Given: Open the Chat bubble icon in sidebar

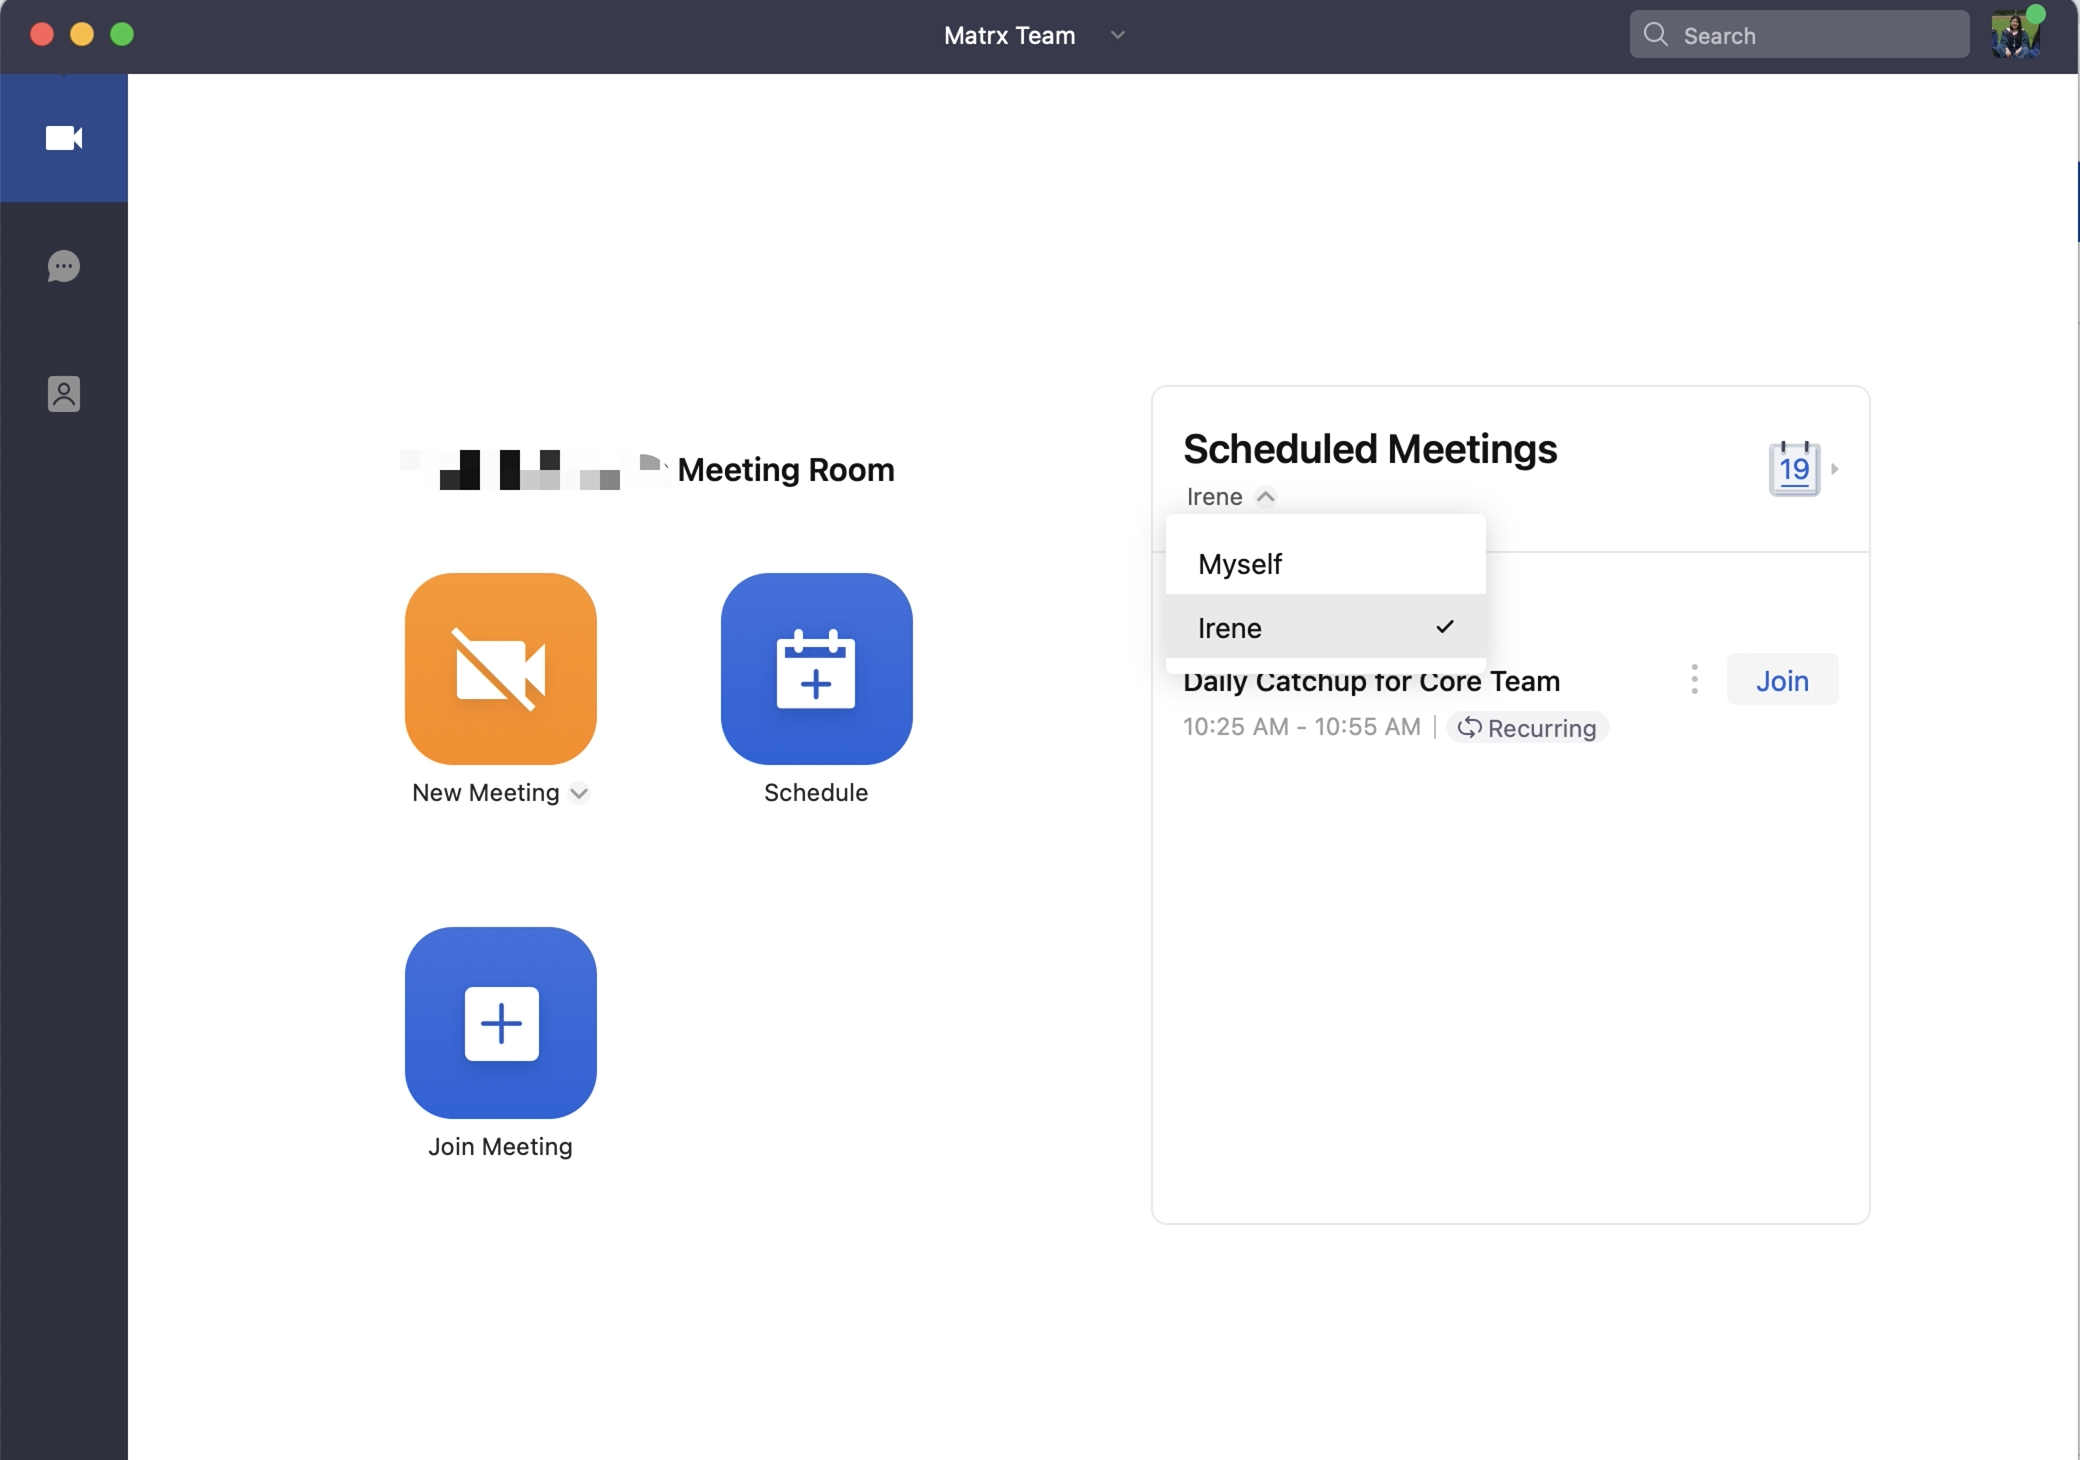Looking at the screenshot, I should pos(64,266).
